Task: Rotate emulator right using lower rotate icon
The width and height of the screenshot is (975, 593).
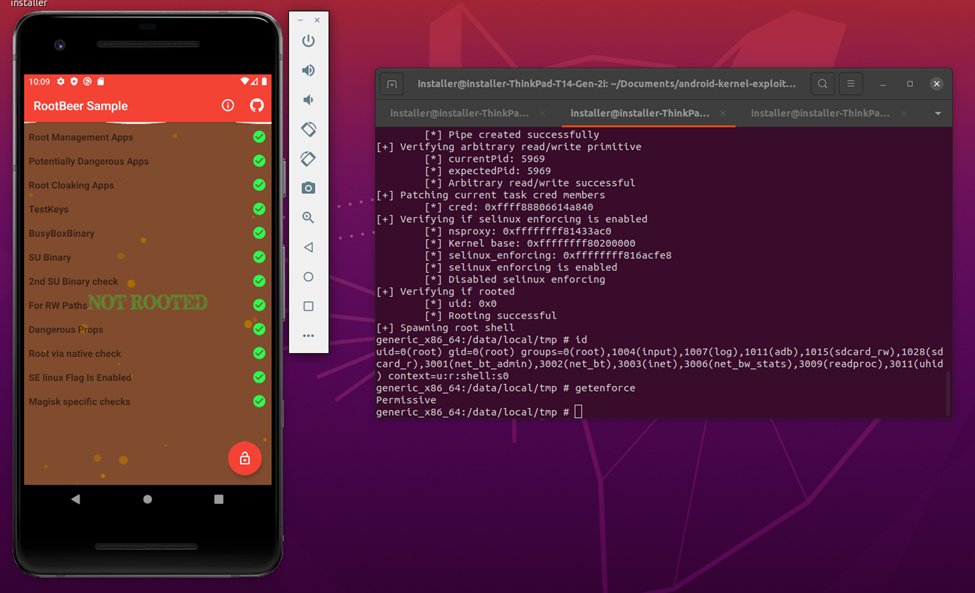Action: [x=308, y=159]
